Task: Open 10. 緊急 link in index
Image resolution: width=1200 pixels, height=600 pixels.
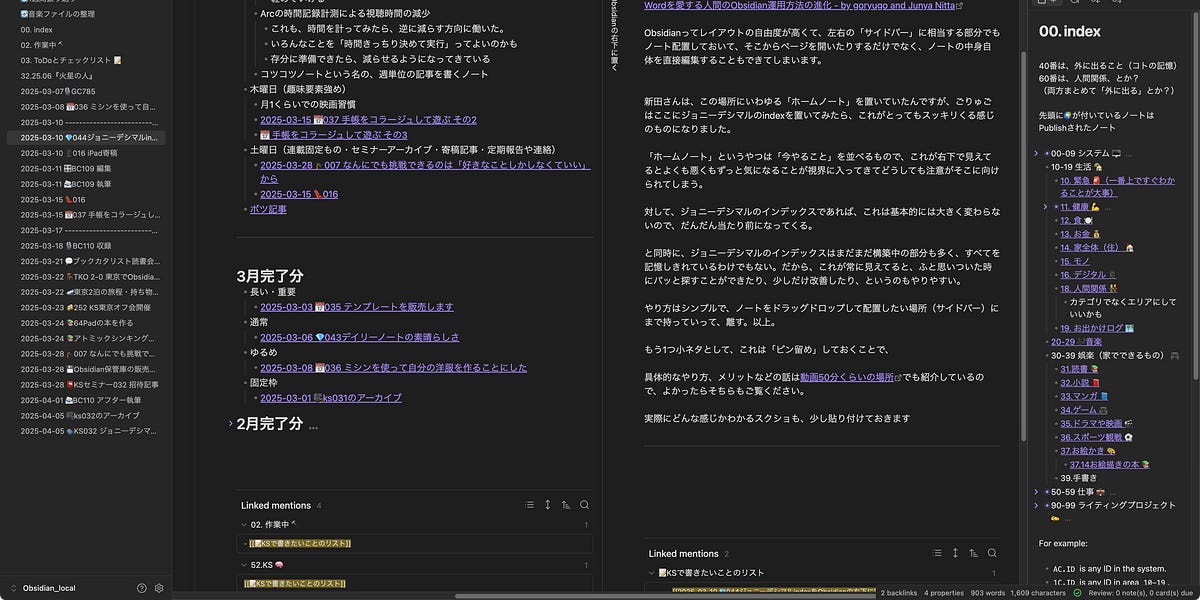Action: point(1118,186)
